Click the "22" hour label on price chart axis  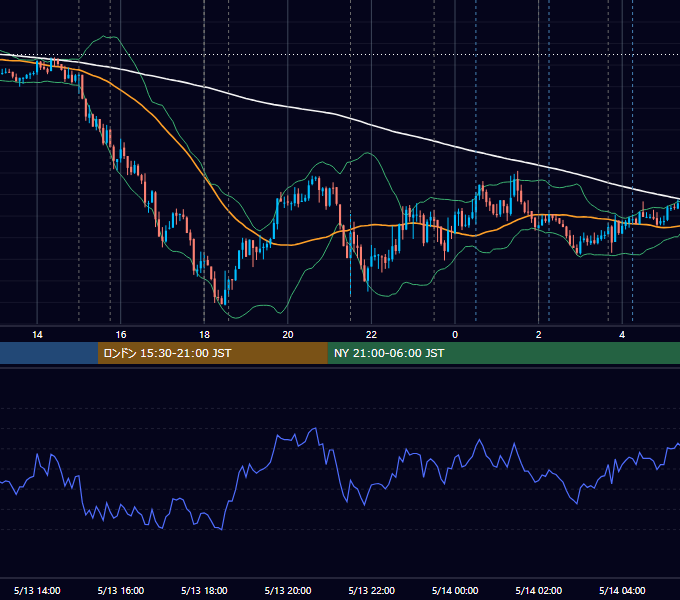click(x=371, y=335)
